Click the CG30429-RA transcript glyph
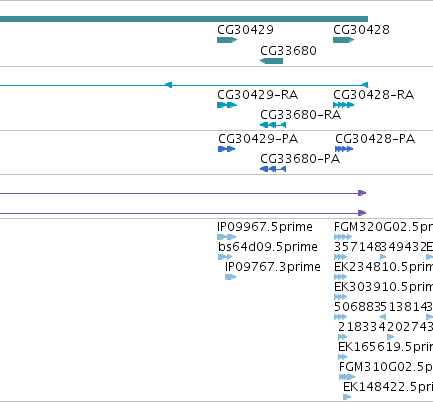433x402 pixels. point(227,105)
